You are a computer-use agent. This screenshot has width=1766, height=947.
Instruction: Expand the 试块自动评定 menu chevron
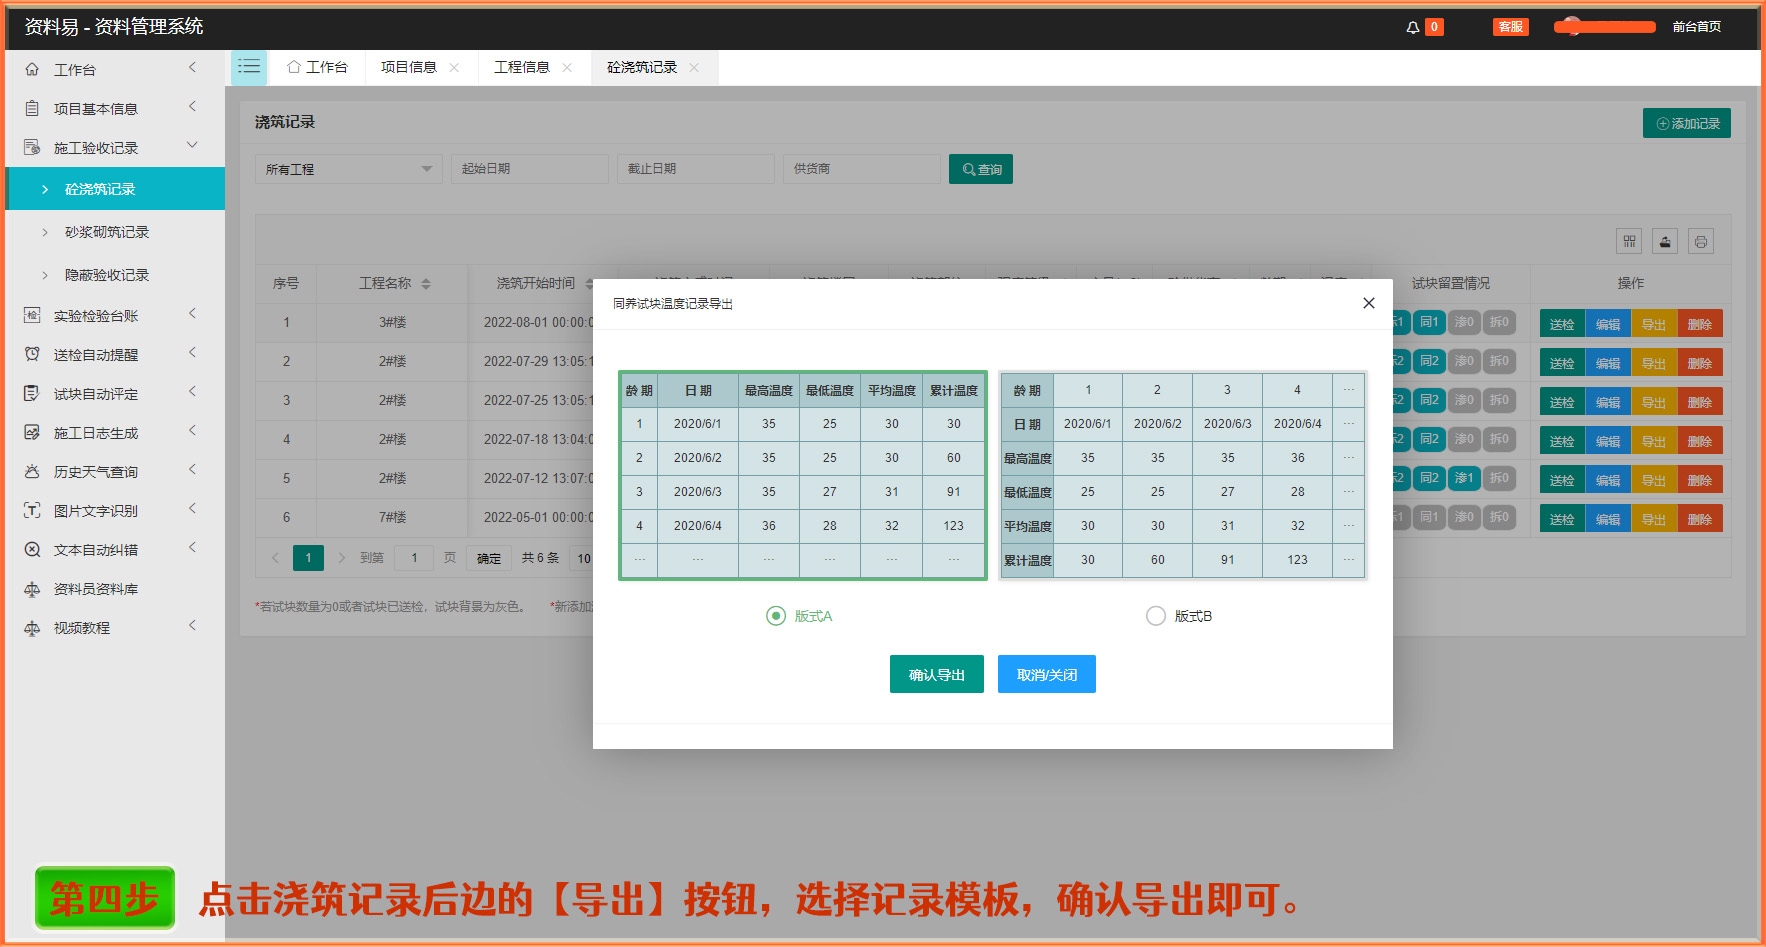pos(192,392)
